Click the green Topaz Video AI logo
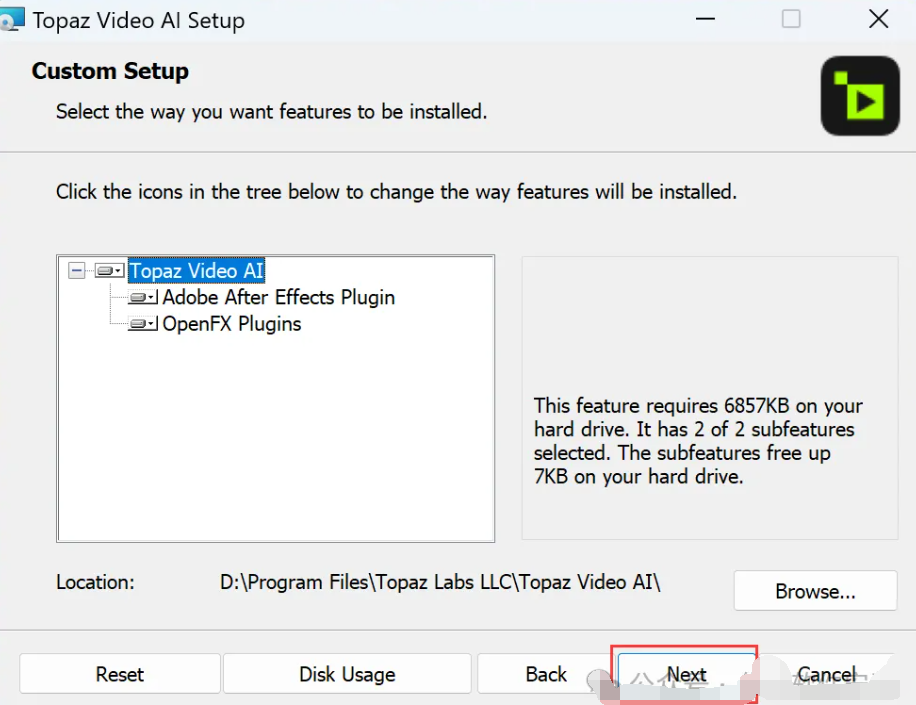916x705 pixels. click(x=859, y=96)
